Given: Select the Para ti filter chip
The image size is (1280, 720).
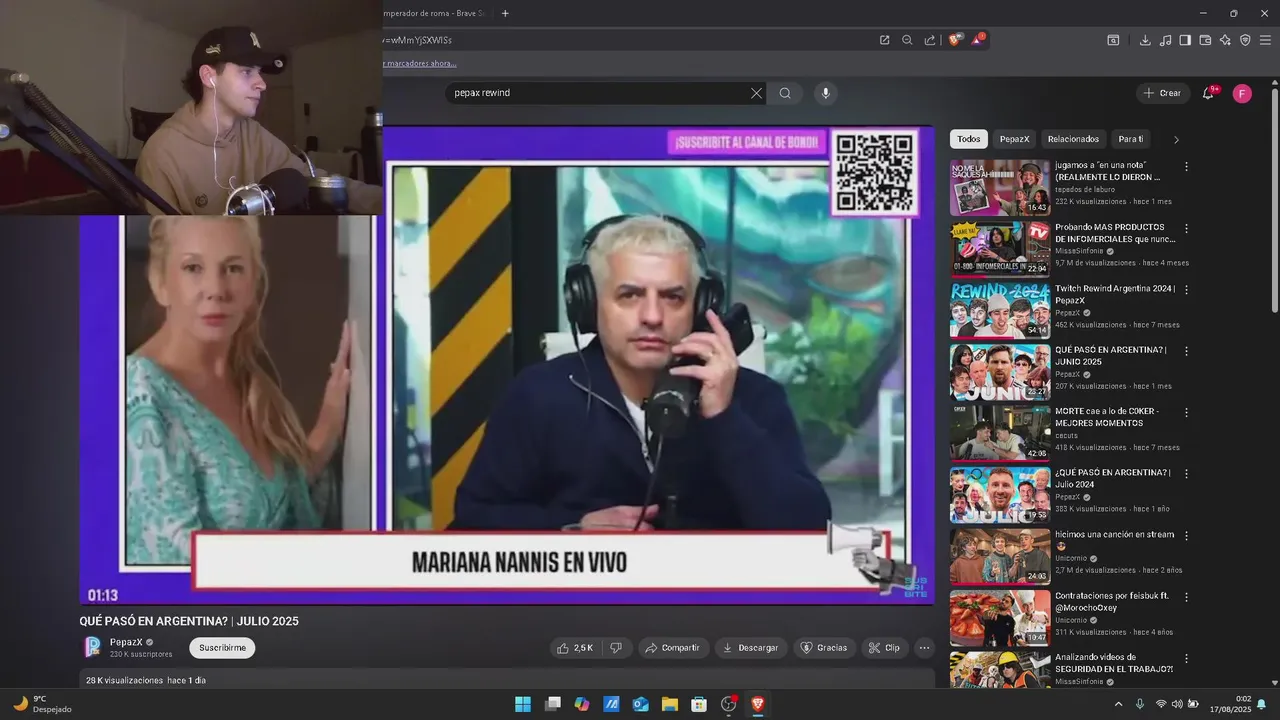Looking at the screenshot, I should 1130,139.
